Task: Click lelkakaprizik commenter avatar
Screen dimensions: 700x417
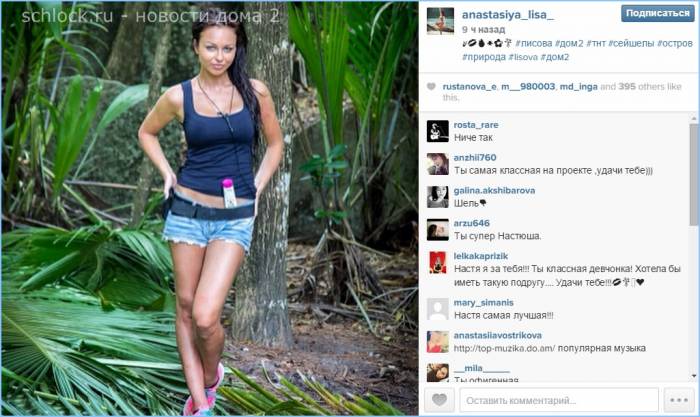Action: (438, 263)
